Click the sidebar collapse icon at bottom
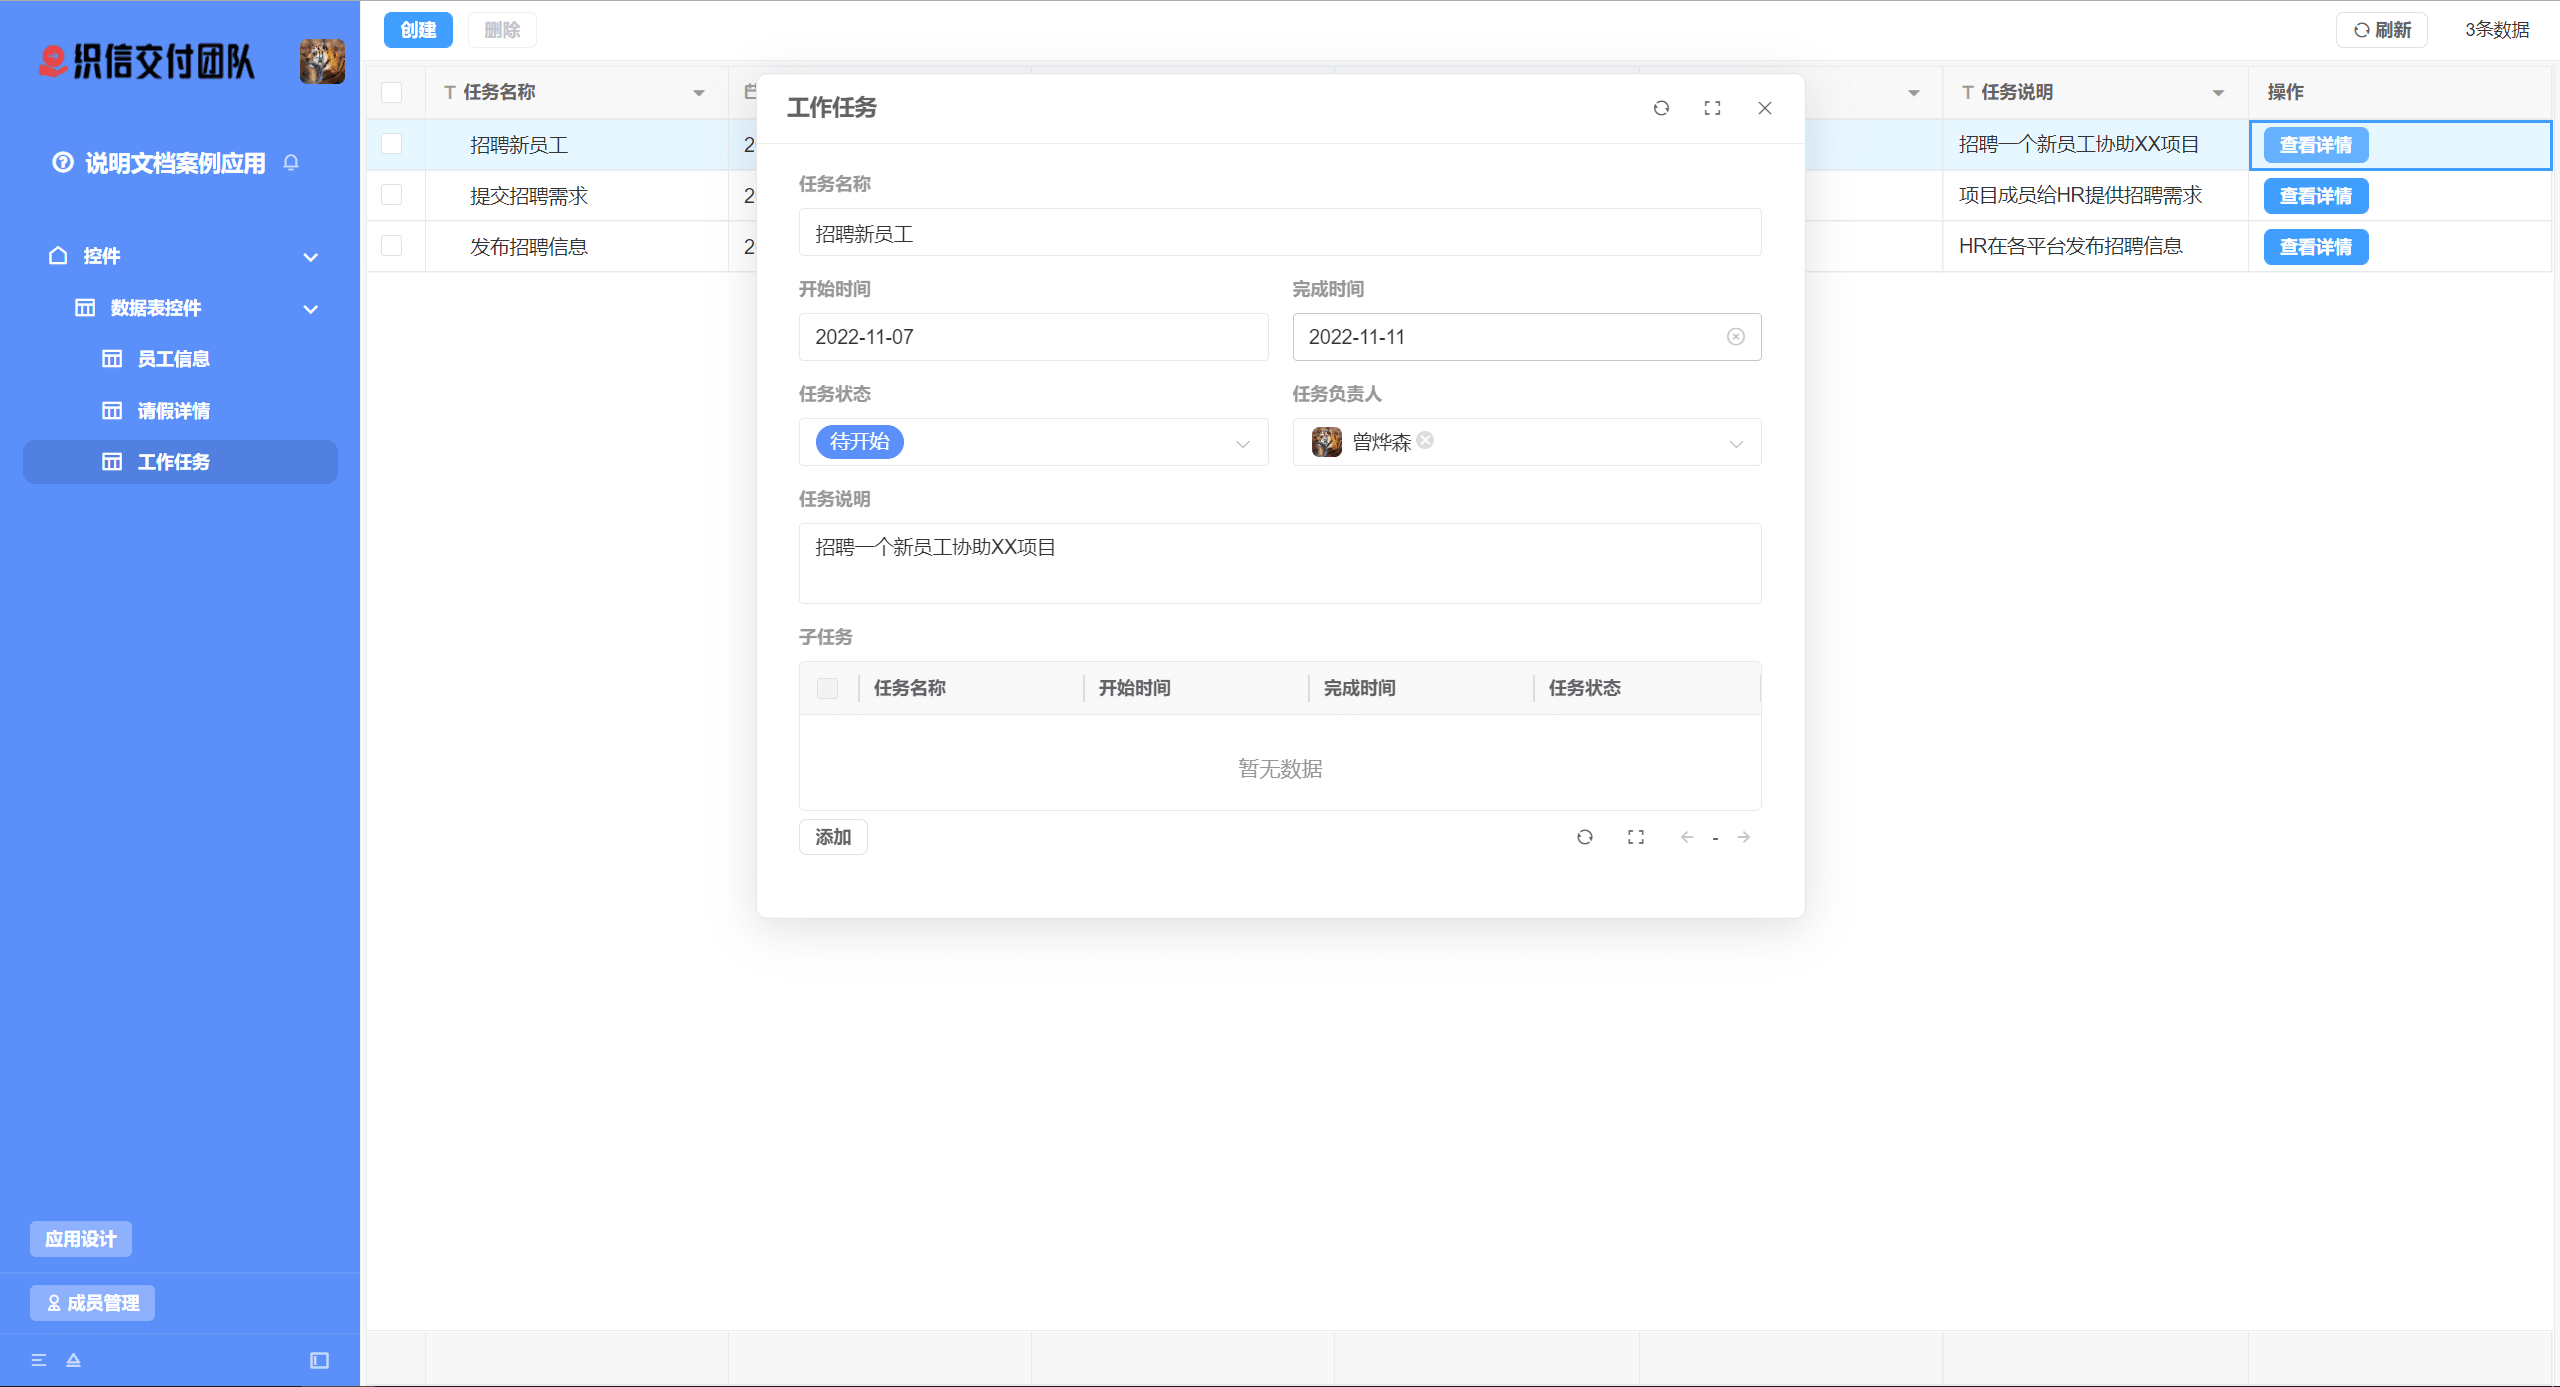The image size is (2560, 1387). [x=319, y=1360]
